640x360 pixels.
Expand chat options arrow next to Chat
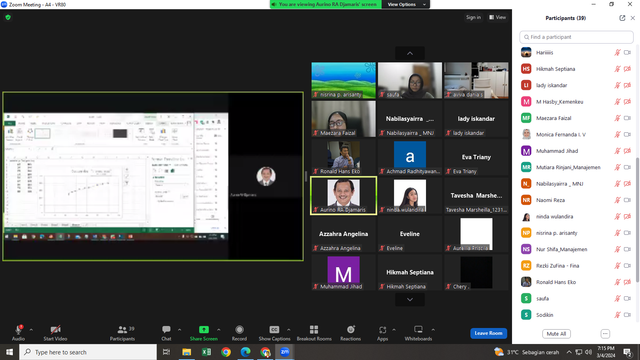pyautogui.click(x=179, y=330)
